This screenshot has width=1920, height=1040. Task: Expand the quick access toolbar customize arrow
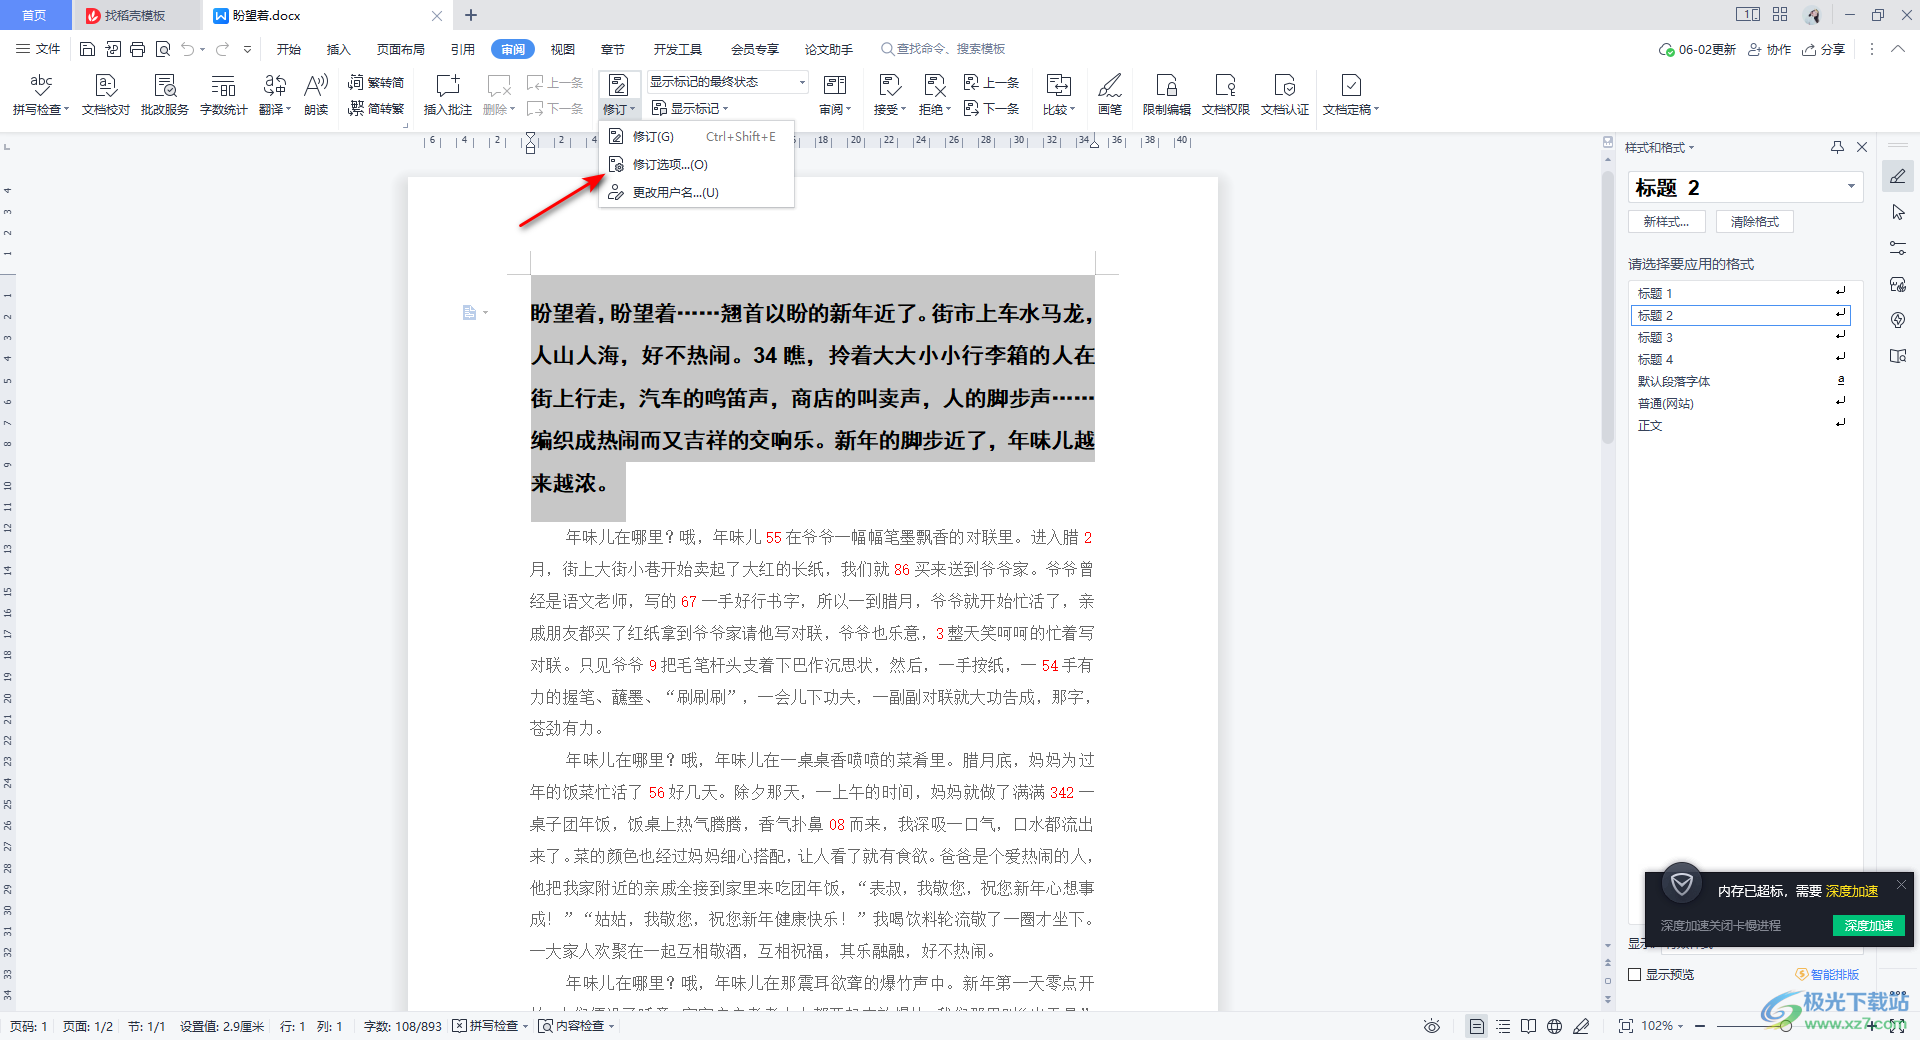(x=247, y=49)
